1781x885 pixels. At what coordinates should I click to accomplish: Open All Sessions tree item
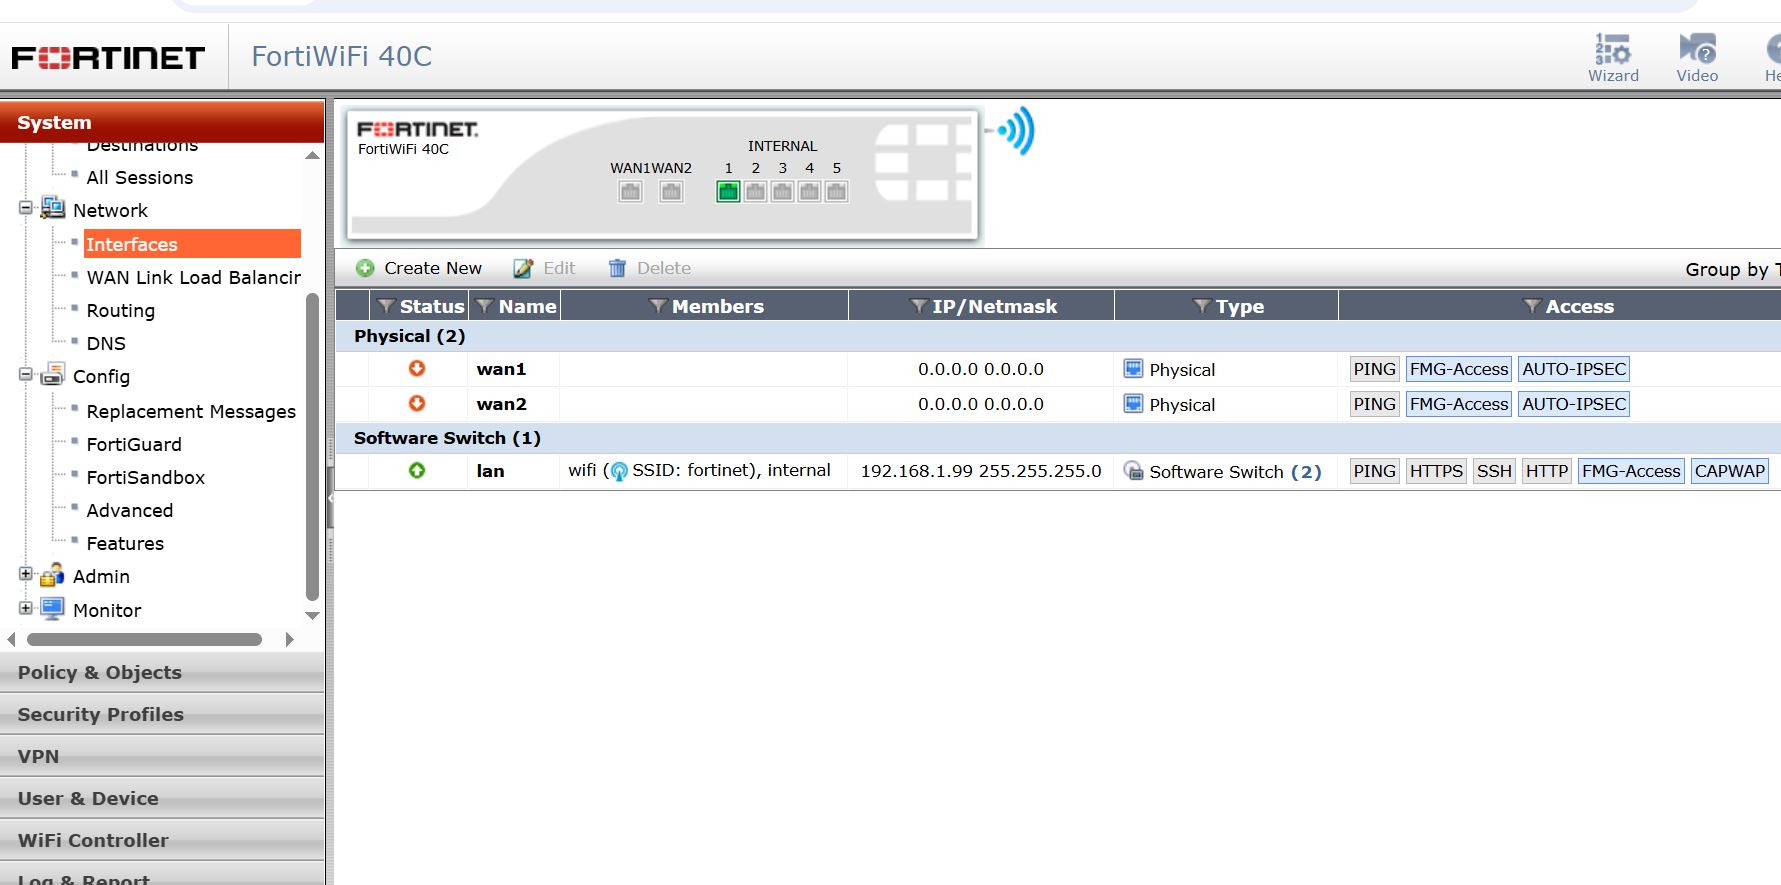tap(139, 177)
